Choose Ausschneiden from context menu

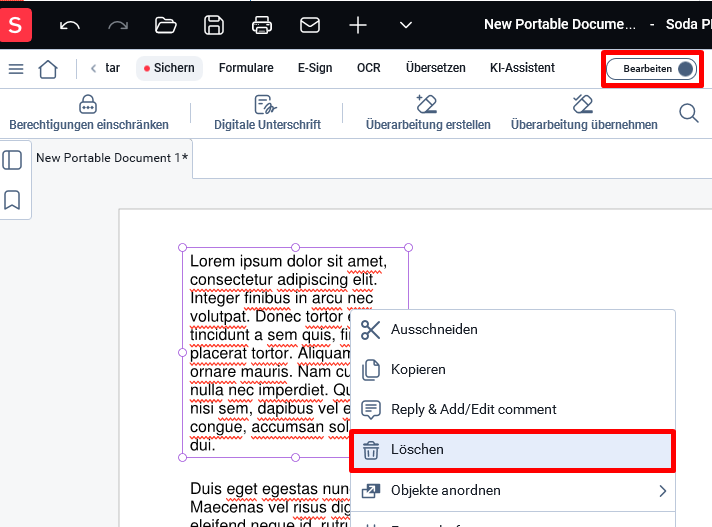click(513, 330)
